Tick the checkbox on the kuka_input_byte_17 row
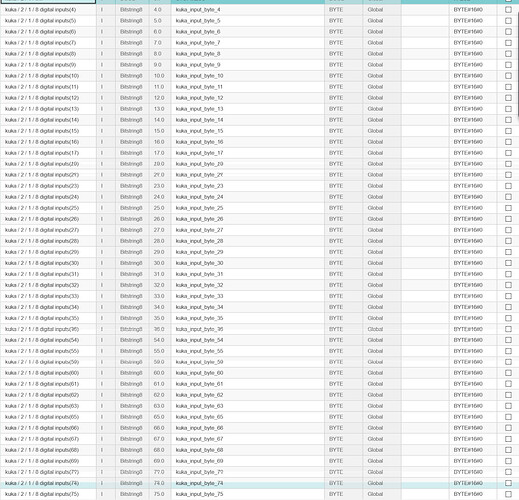519x500 pixels. coord(508,153)
